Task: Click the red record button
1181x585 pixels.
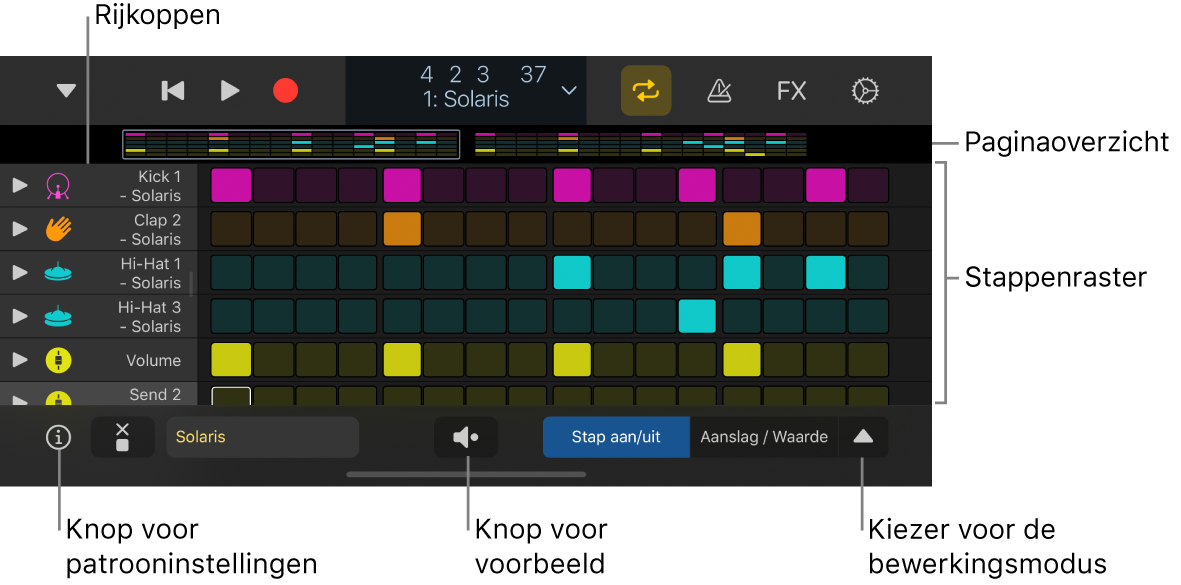Action: pos(285,91)
